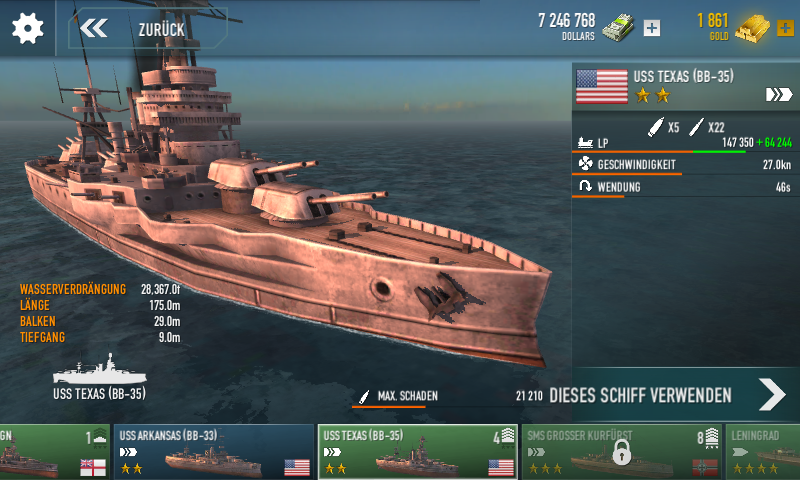Tap the locked SMS Grosser Kurfürst card
Image resolution: width=800 pixels, height=480 pixels.
(x=622, y=452)
